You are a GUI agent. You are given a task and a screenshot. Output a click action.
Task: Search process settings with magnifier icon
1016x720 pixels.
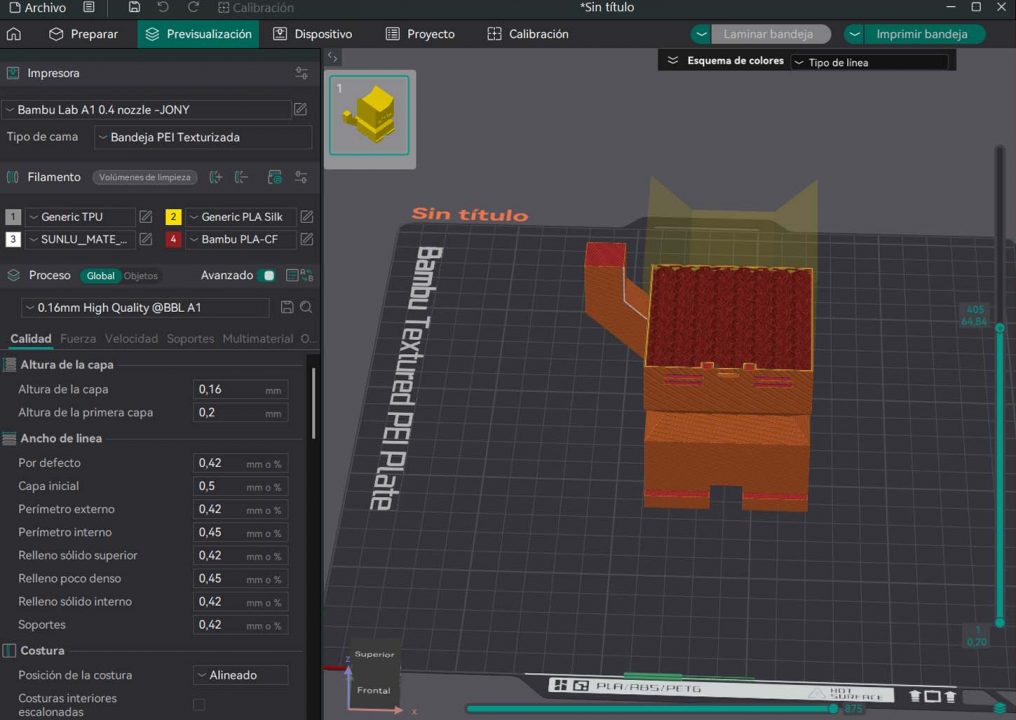pos(306,308)
